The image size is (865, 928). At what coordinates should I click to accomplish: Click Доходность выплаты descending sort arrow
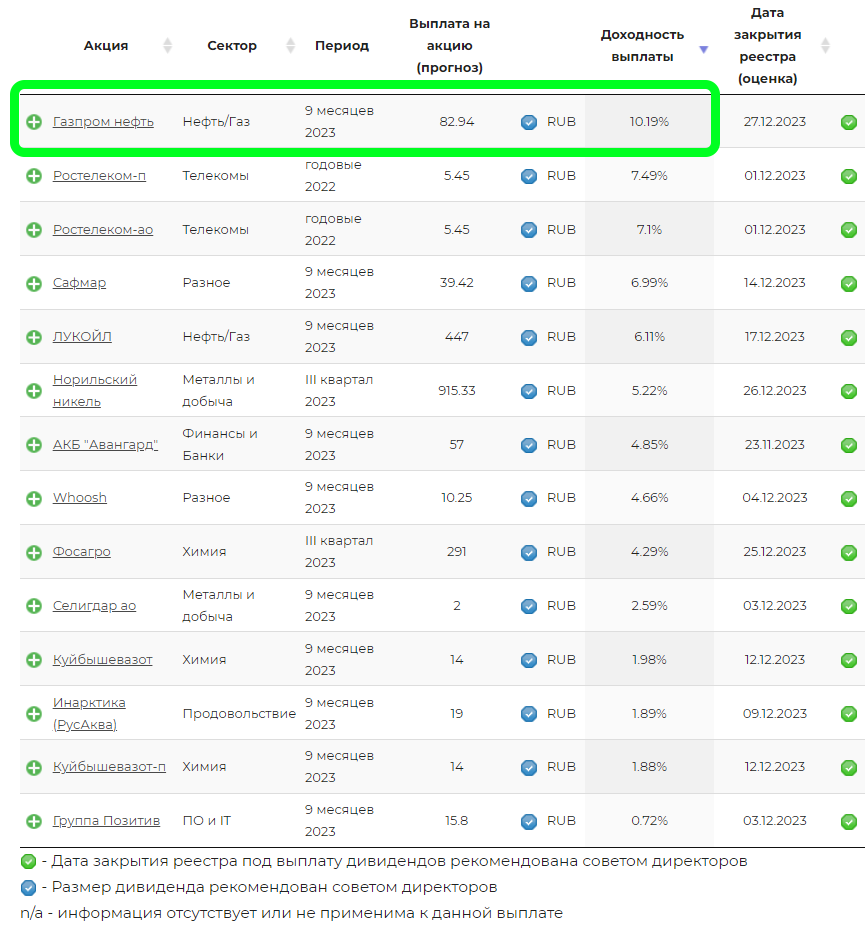pos(703,50)
